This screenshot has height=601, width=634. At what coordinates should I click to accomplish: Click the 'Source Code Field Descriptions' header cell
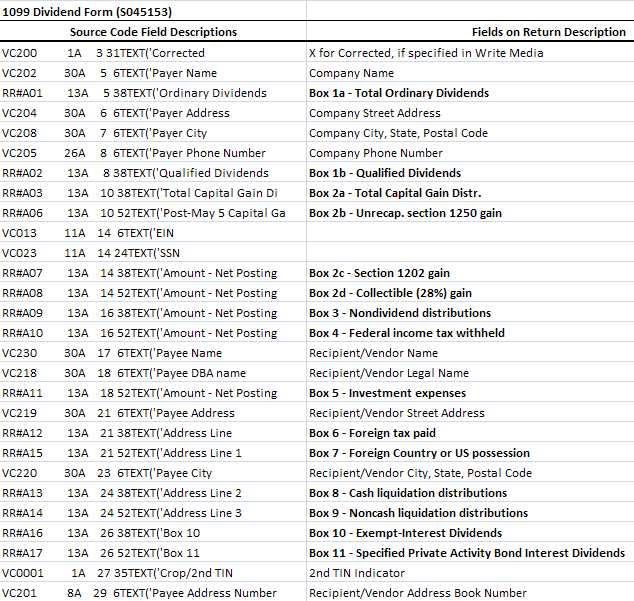coord(153,32)
